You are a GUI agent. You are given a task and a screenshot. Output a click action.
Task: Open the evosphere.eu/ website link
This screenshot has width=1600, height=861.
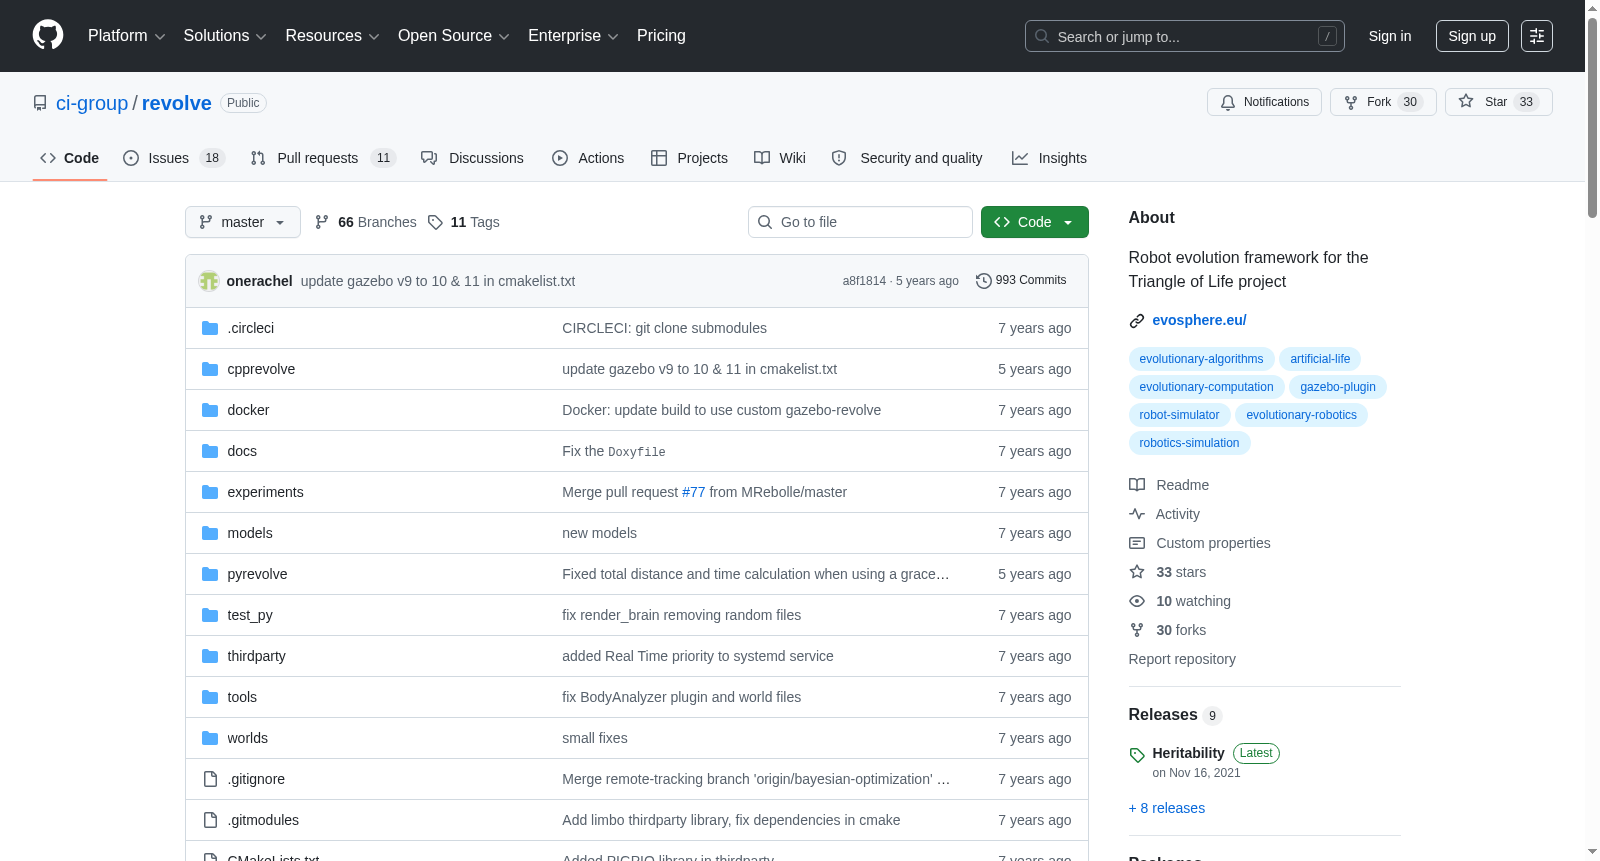coord(1199,320)
